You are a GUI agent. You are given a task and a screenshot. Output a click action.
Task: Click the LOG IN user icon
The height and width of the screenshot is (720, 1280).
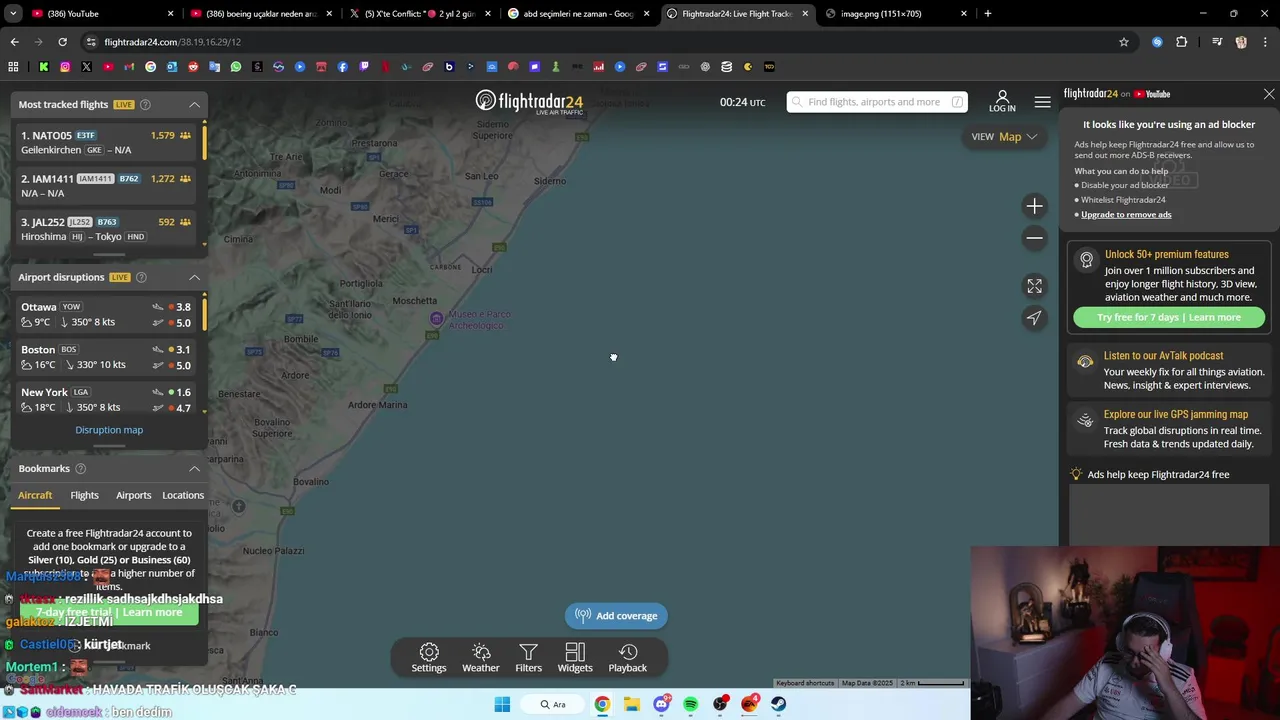(1002, 101)
